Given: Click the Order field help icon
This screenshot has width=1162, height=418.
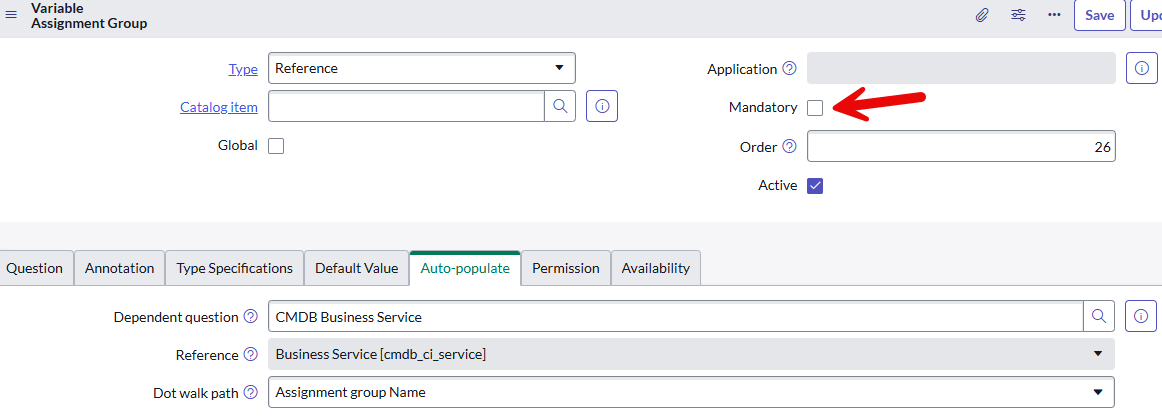Looking at the screenshot, I should tap(789, 147).
